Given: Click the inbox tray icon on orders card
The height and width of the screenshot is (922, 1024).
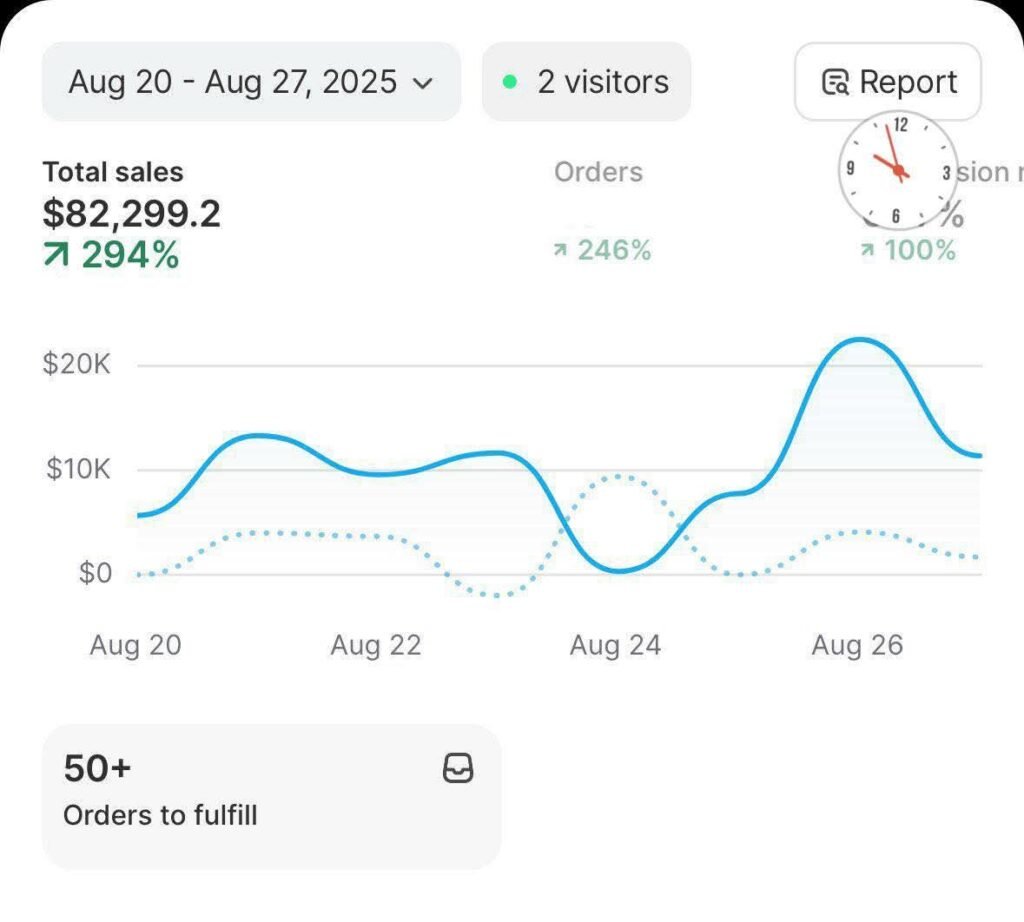Looking at the screenshot, I should [x=458, y=768].
